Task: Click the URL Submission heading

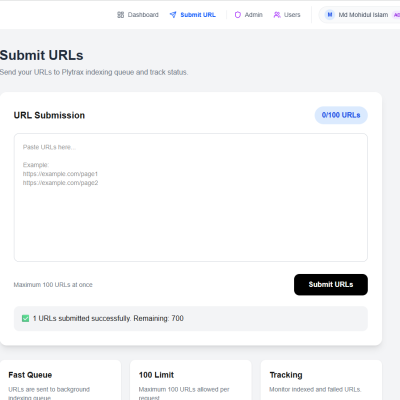Action: pos(49,115)
